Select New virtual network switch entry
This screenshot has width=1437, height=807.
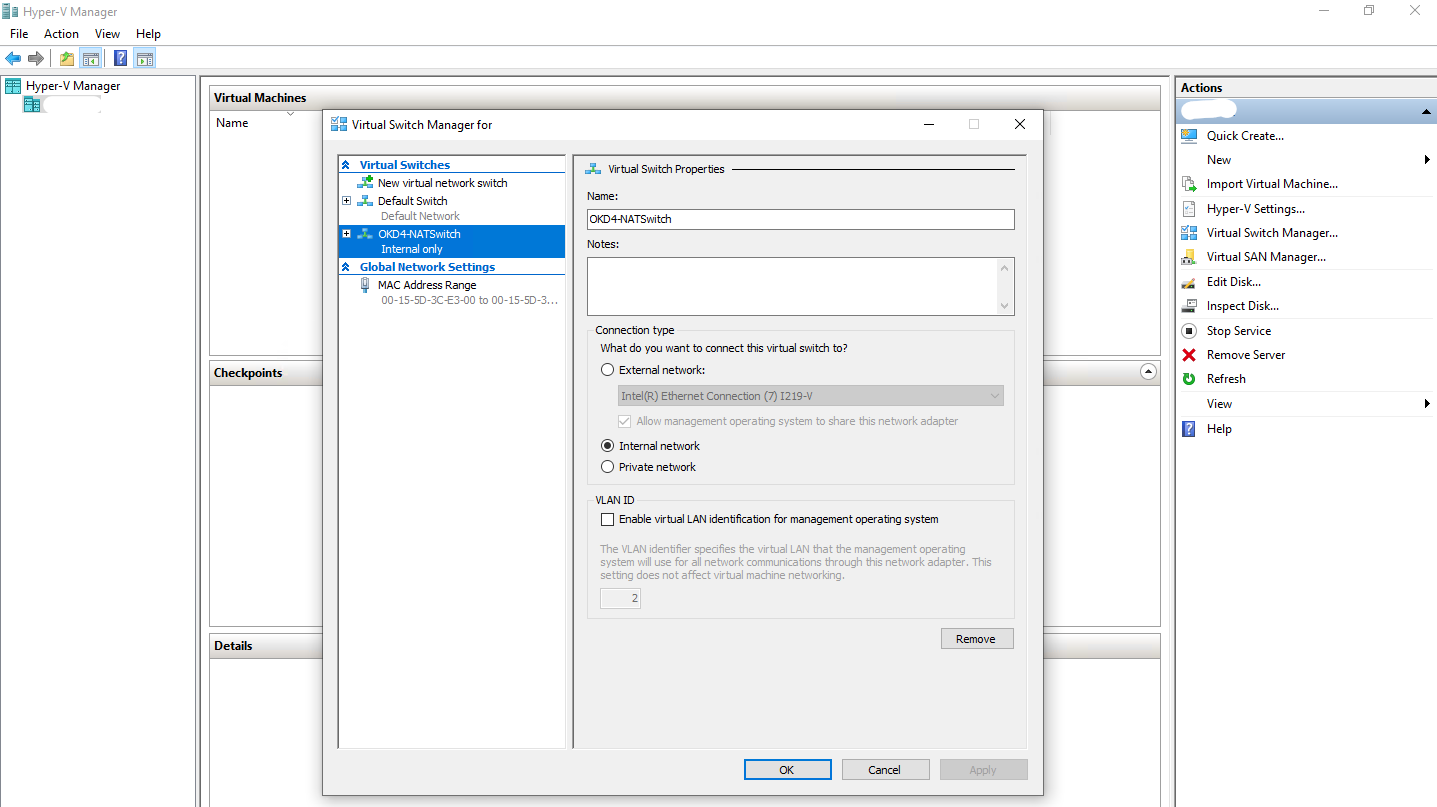coord(443,183)
